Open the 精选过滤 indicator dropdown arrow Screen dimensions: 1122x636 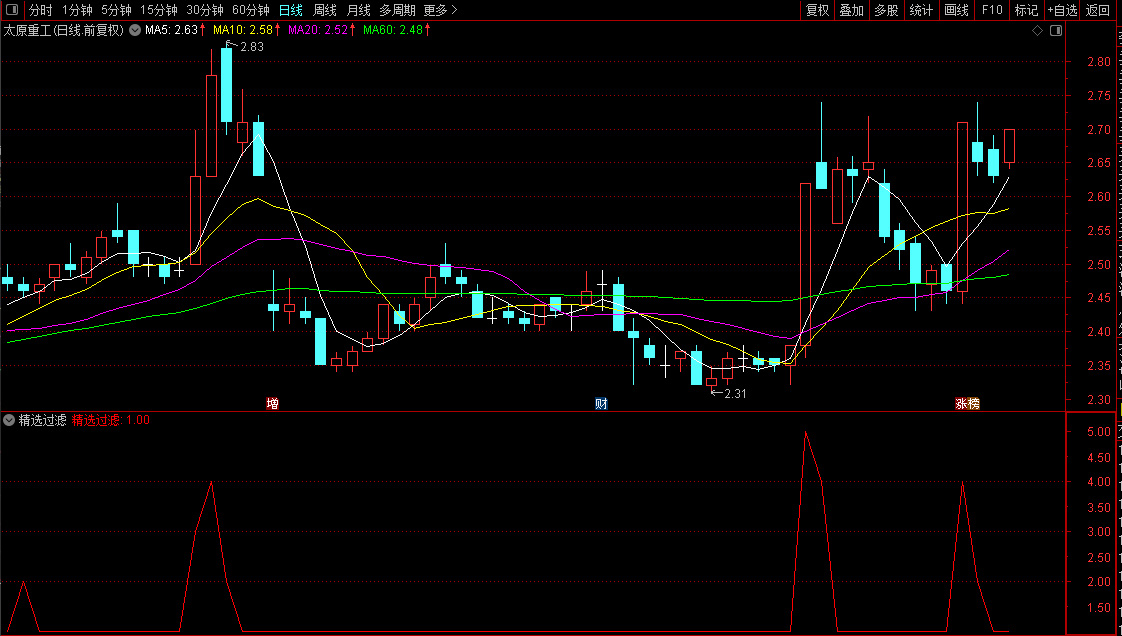point(9,421)
